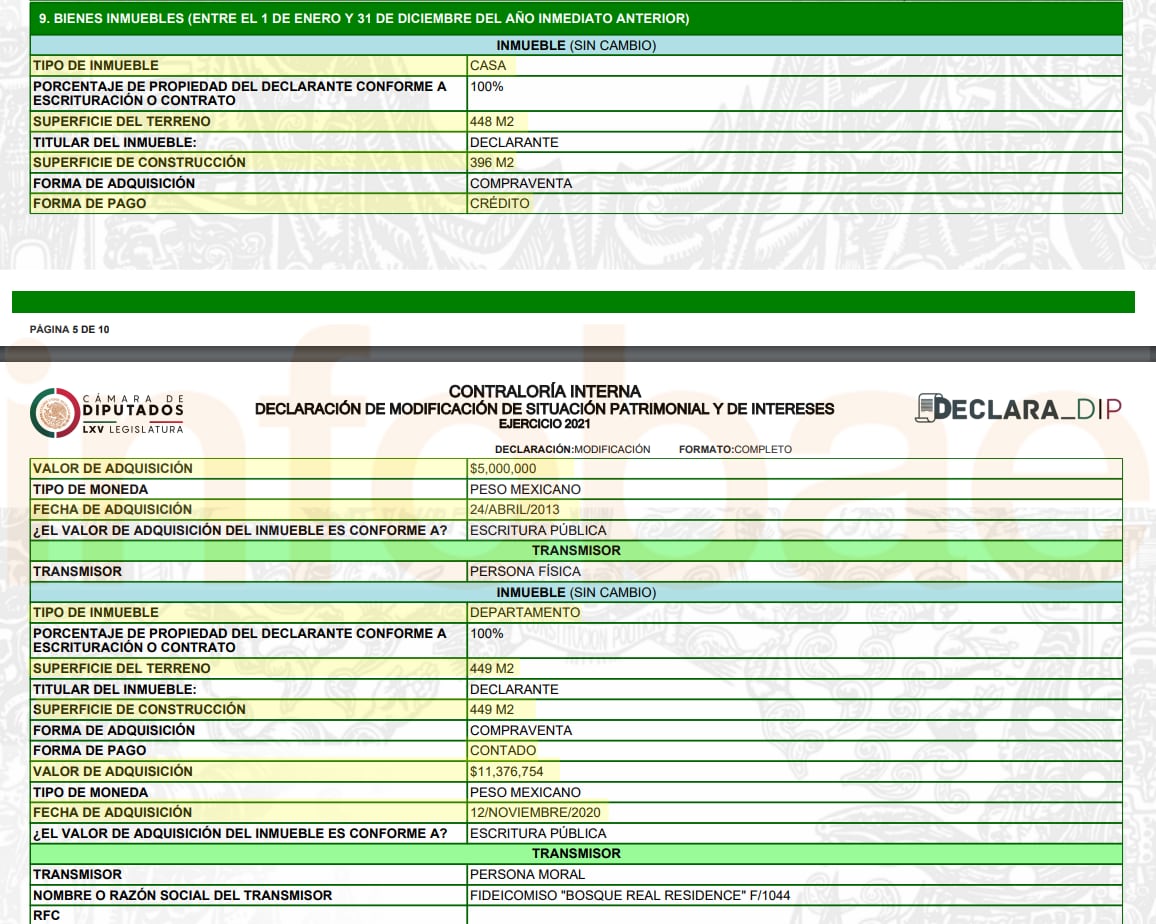Screen dimensions: 1156x924
Task: Click the RFC row label
Action: pyautogui.click(x=46, y=915)
